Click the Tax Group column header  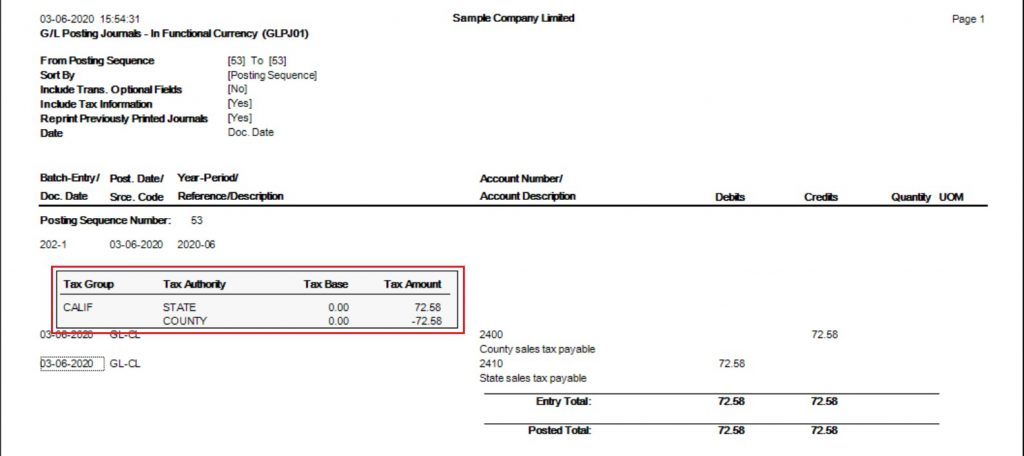coord(89,284)
